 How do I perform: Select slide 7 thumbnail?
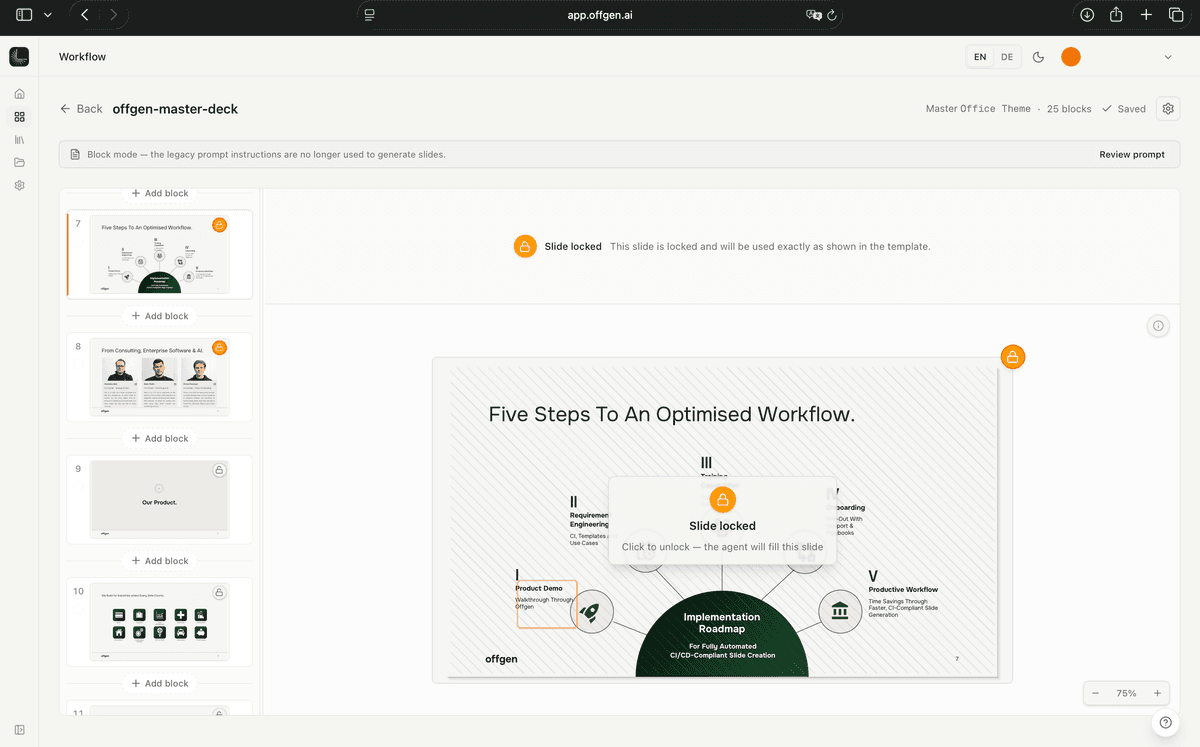pos(159,254)
